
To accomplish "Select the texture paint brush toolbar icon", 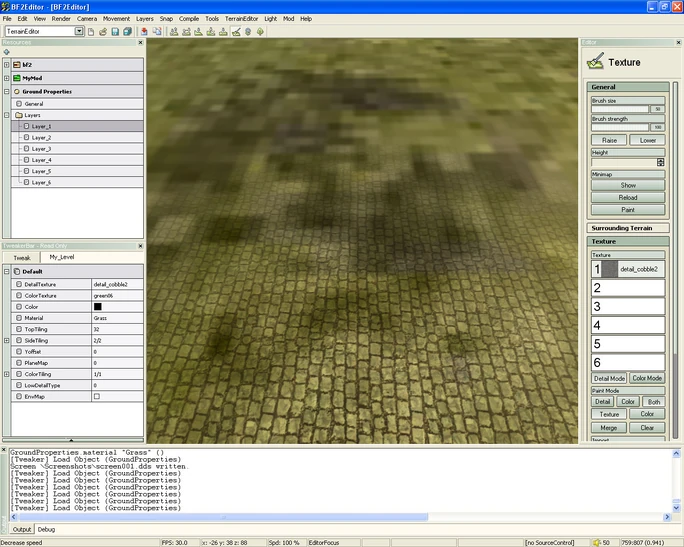I will pos(236,31).
